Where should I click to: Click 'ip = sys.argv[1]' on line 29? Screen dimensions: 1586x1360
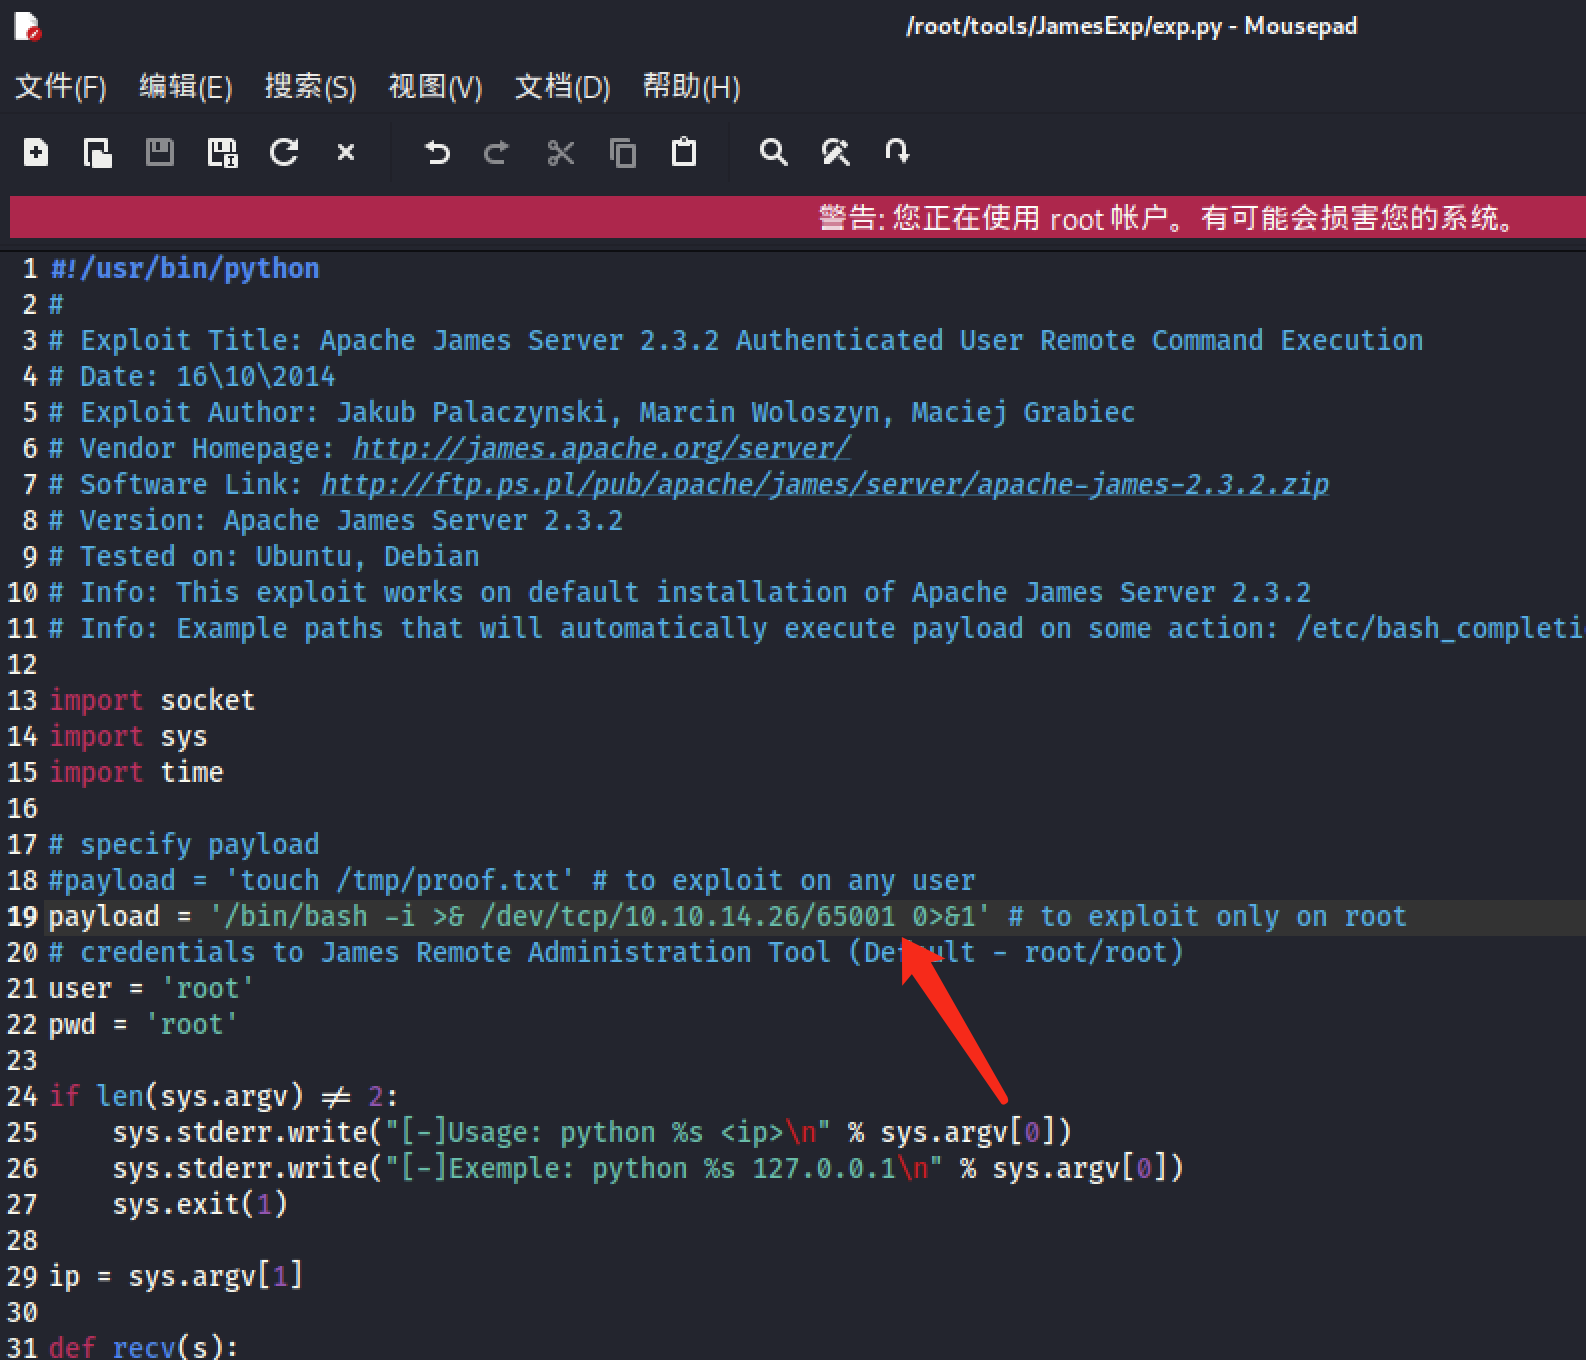point(176,1276)
